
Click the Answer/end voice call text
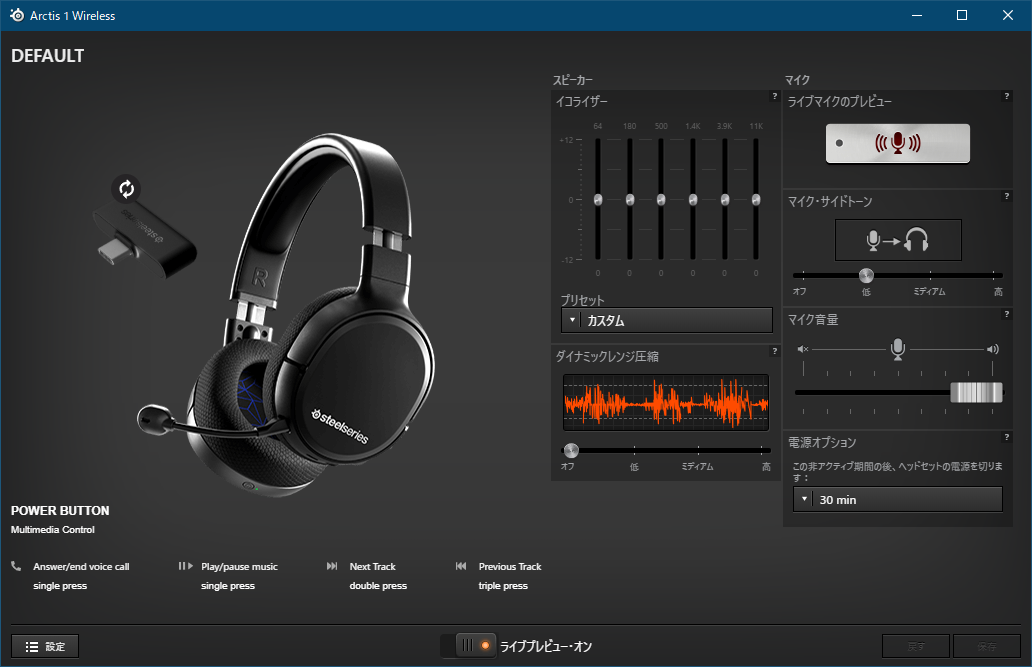click(81, 566)
